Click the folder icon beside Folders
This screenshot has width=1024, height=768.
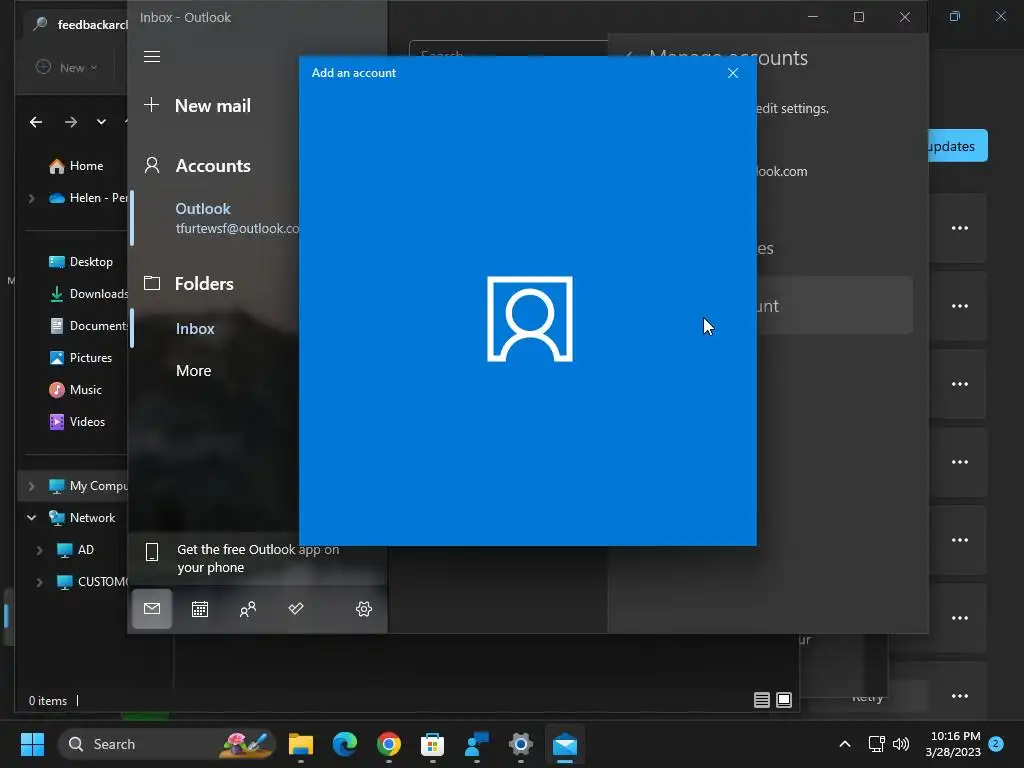click(x=152, y=283)
